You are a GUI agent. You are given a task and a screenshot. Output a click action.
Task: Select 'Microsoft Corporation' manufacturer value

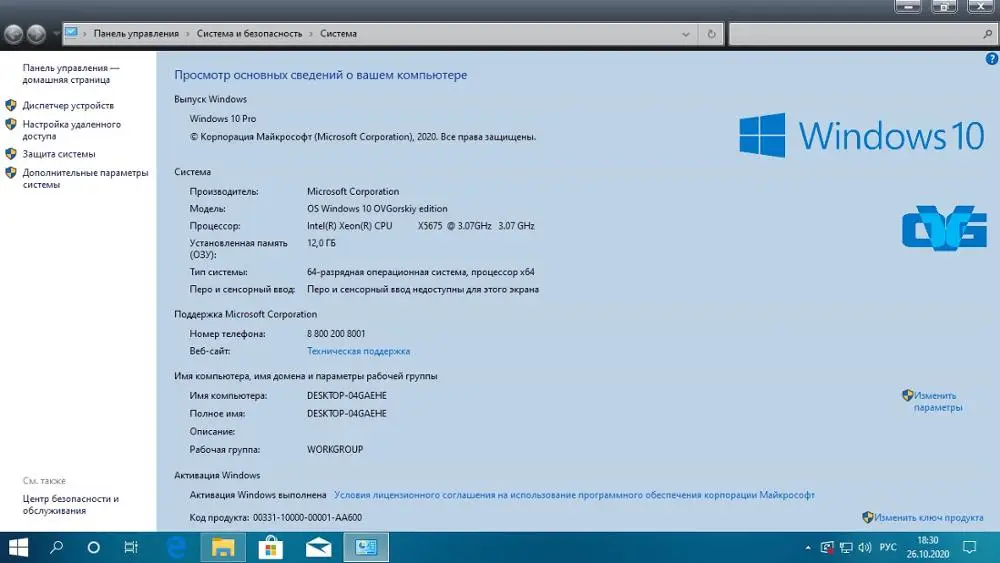[x=353, y=191]
